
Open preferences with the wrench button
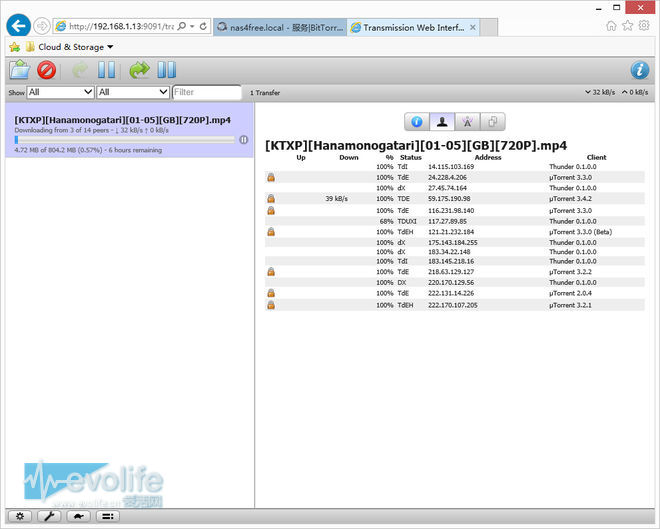[49, 516]
